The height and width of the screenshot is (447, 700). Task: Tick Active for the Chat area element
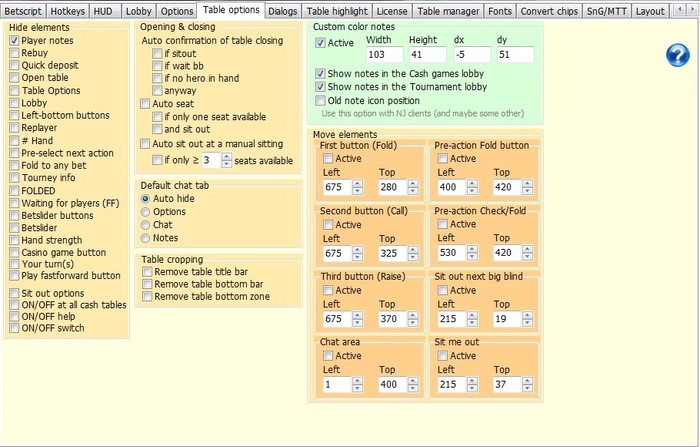(327, 355)
